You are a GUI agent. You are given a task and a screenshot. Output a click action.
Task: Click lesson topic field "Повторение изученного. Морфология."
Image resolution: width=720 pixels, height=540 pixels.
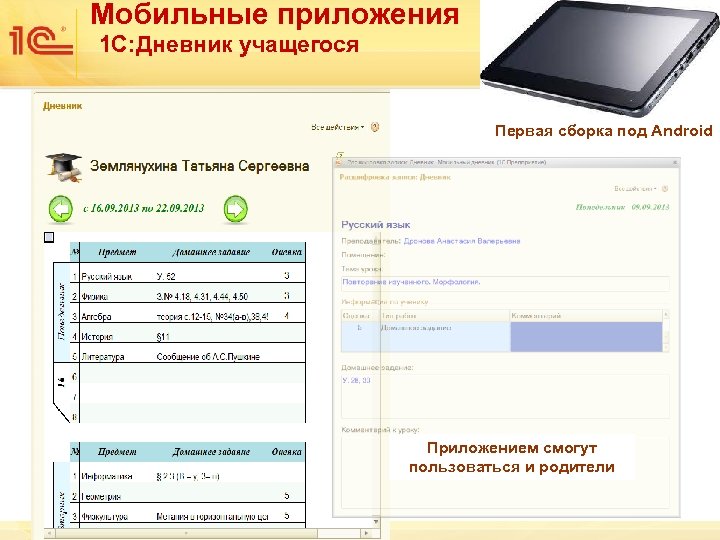point(505,283)
